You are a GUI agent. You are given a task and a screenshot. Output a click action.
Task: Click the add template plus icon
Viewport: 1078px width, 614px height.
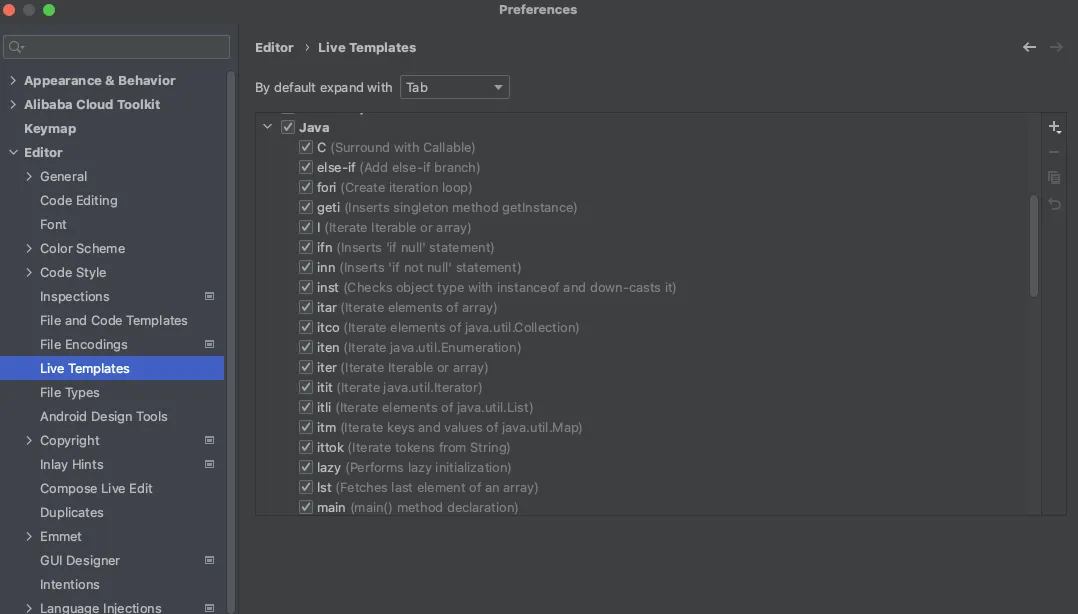(1054, 128)
